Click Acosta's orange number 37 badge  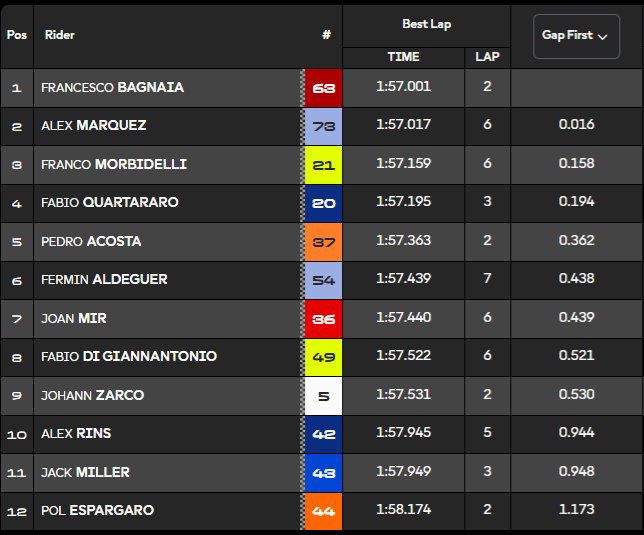[x=323, y=241]
